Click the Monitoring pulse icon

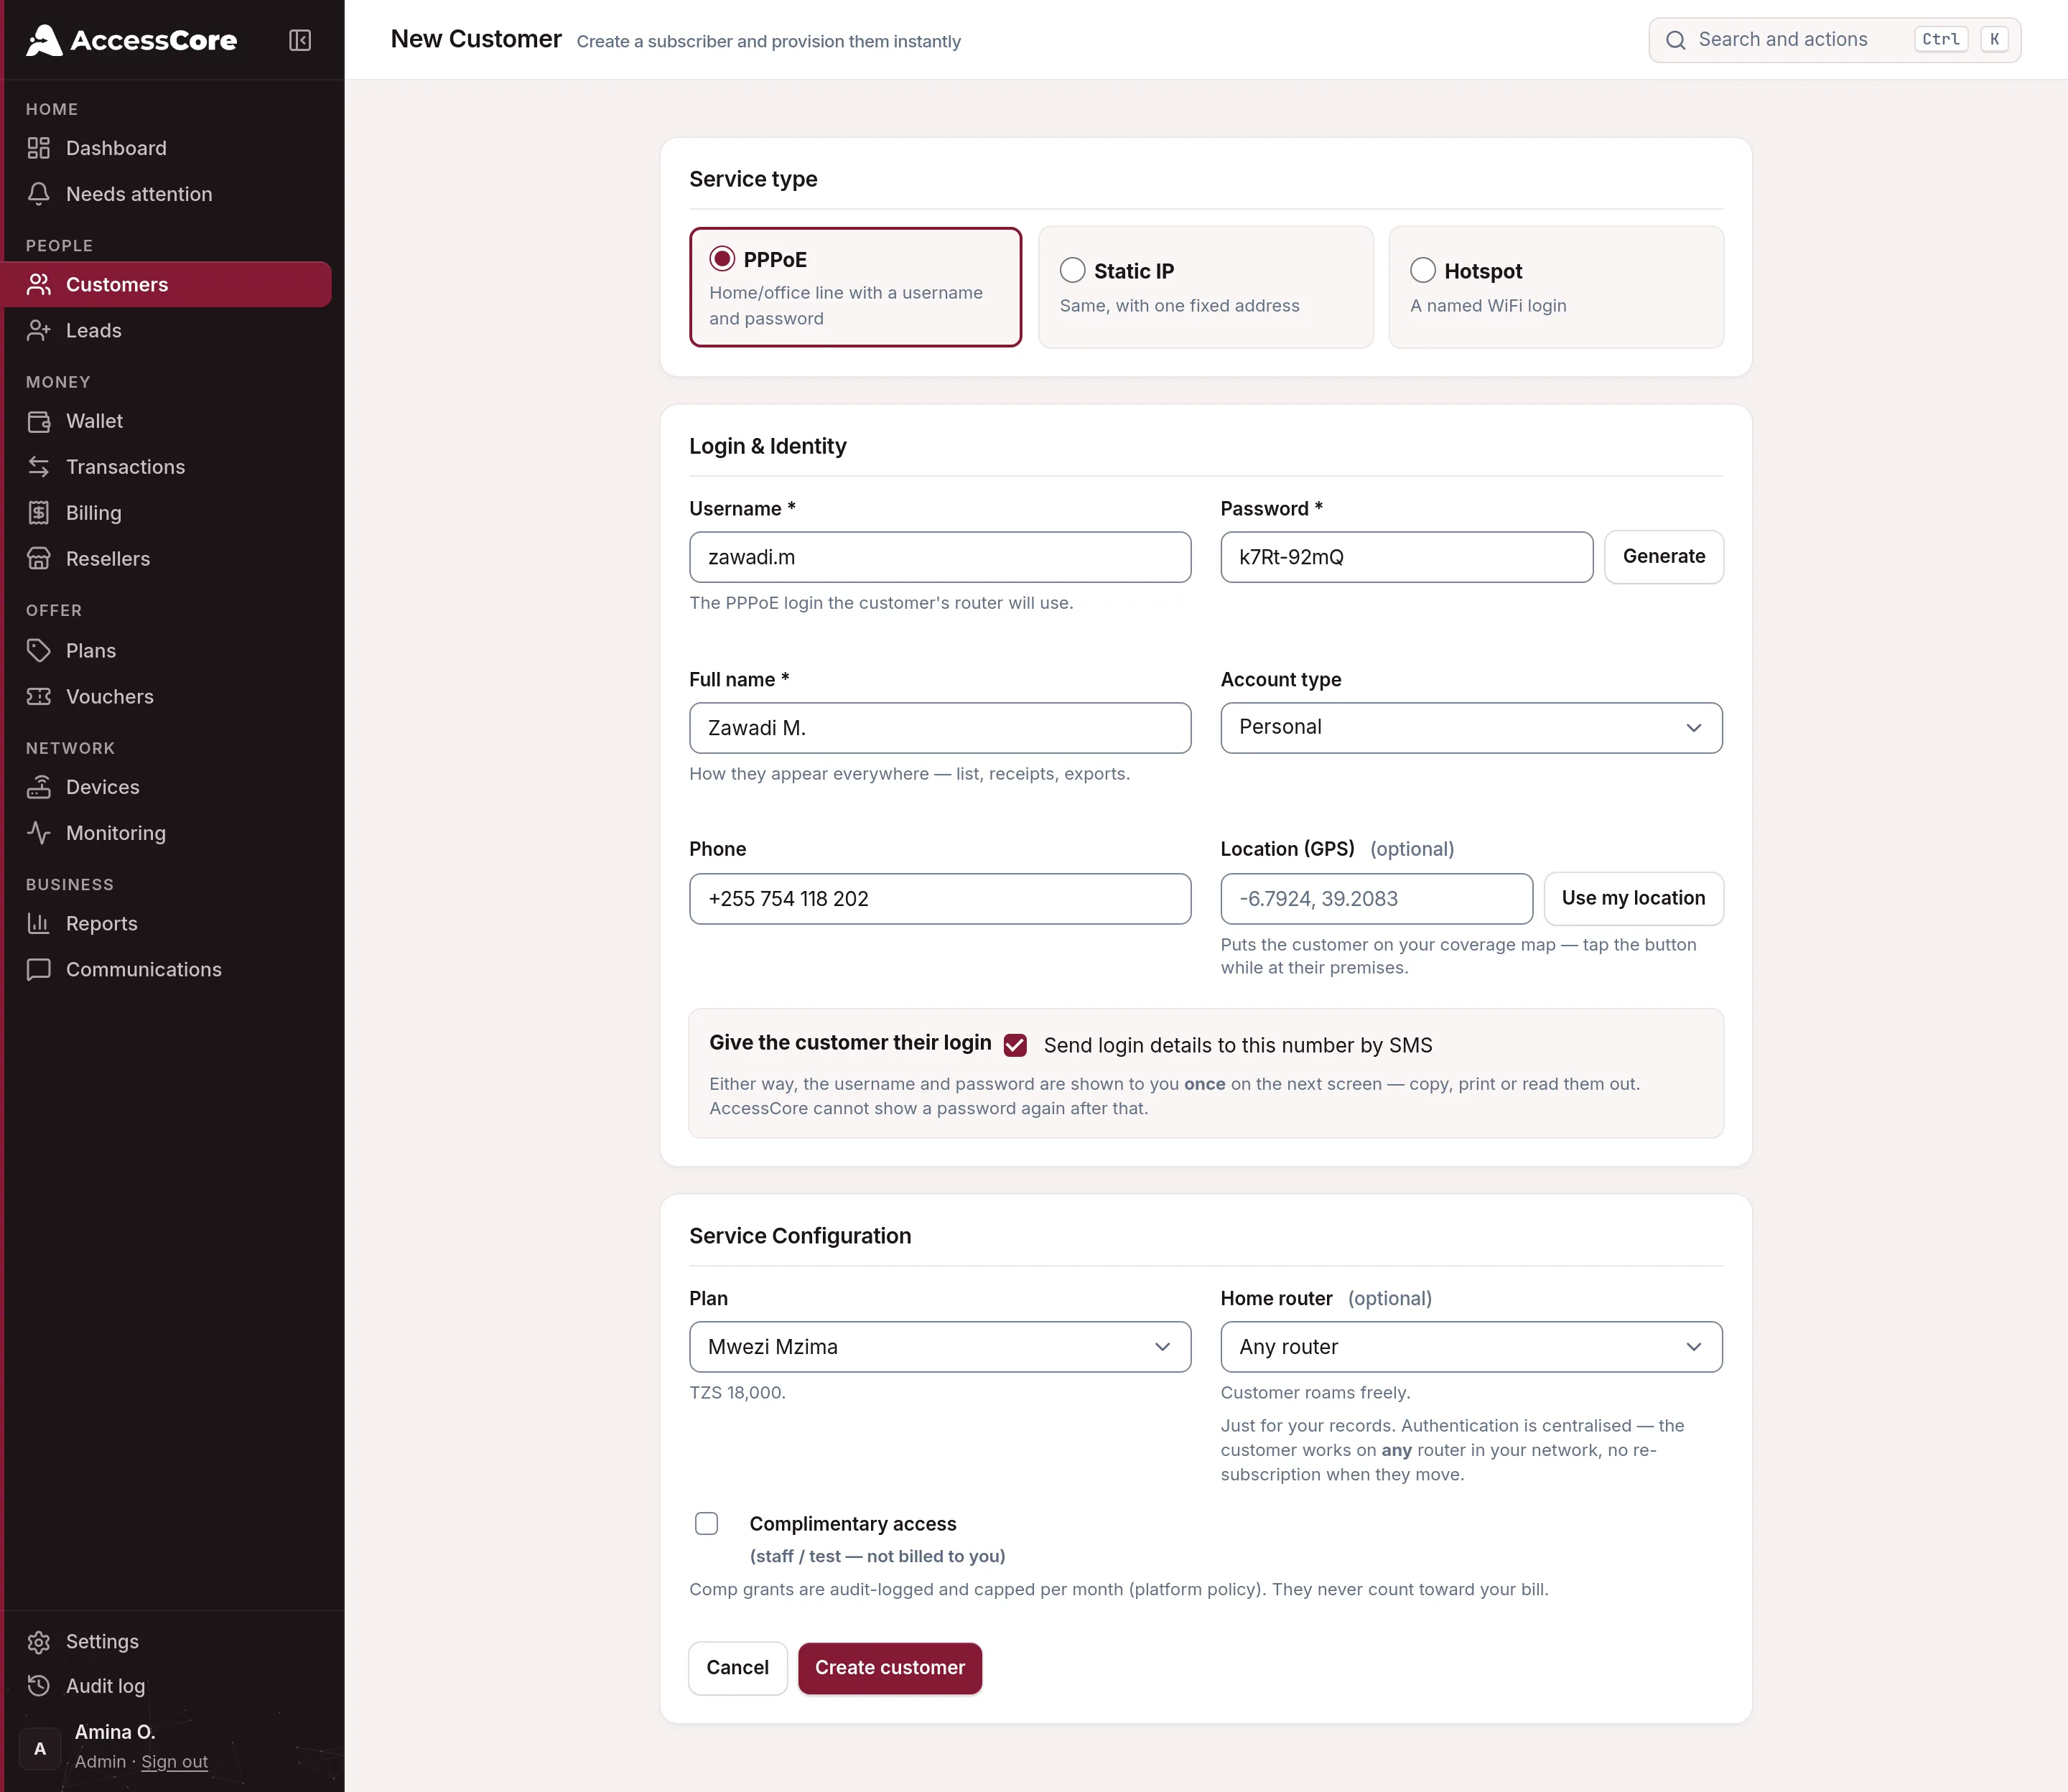click(39, 833)
